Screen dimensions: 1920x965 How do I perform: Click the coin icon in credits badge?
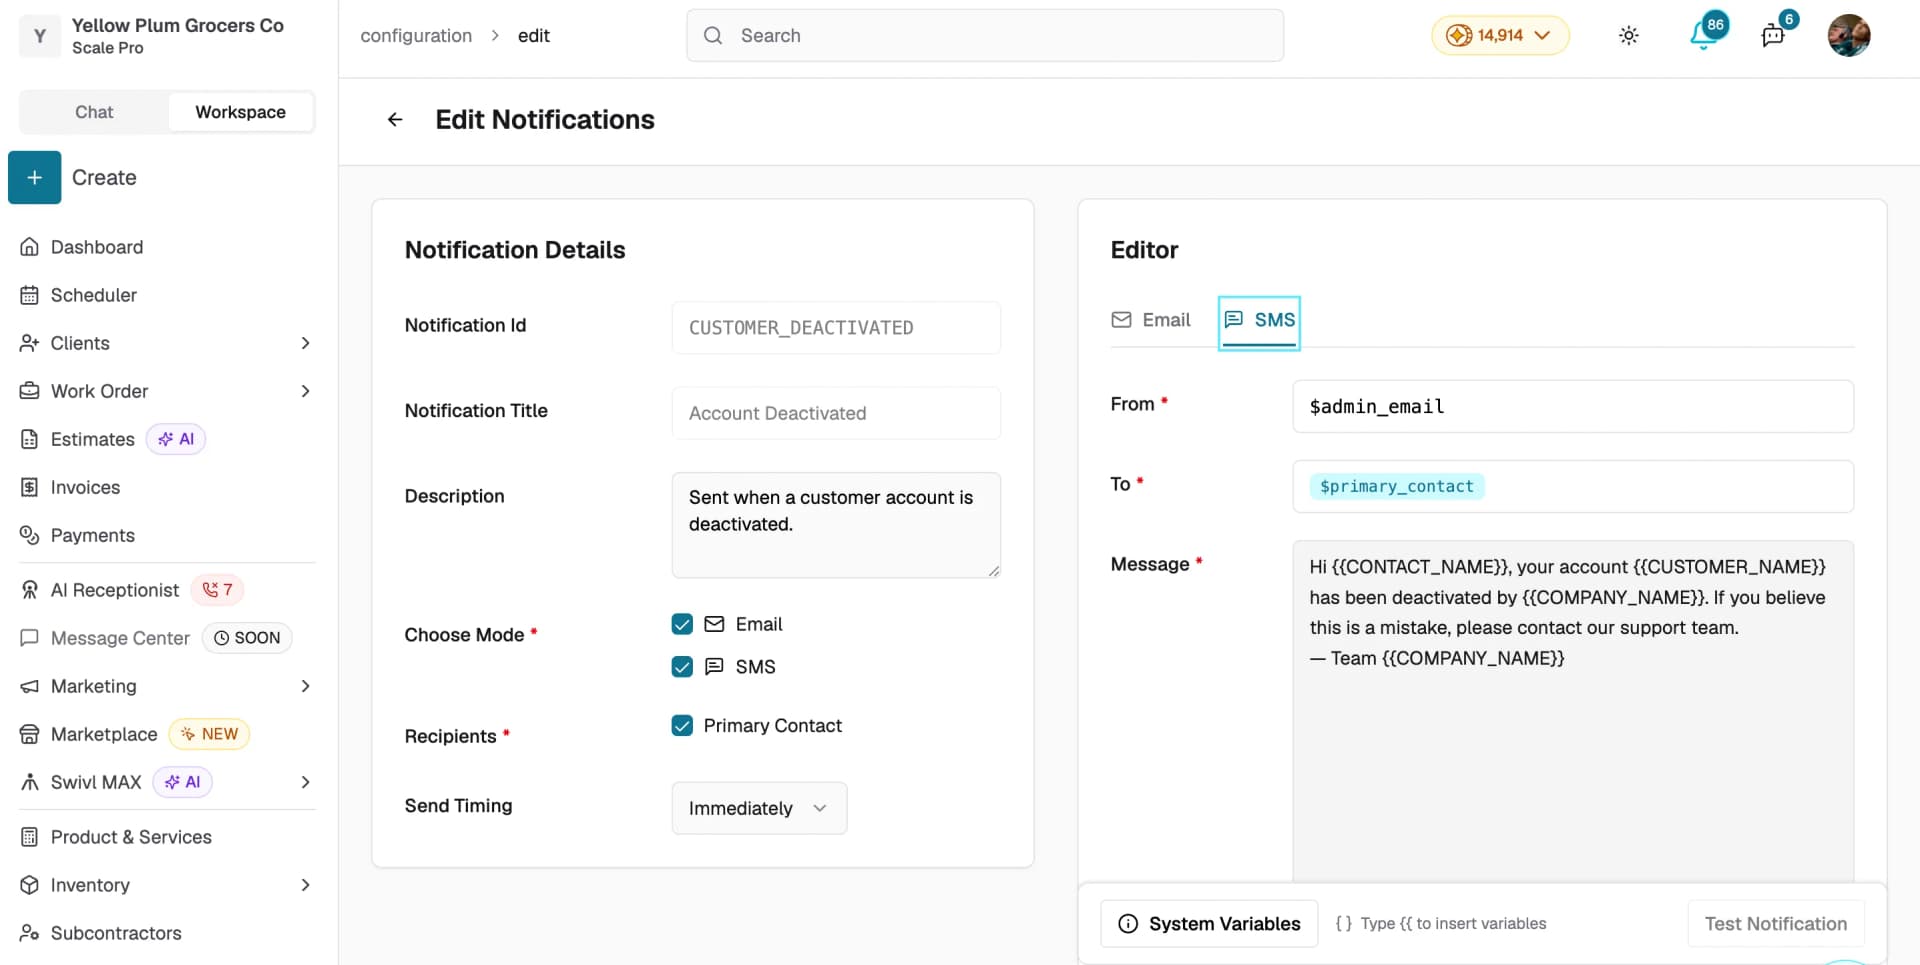(1459, 36)
